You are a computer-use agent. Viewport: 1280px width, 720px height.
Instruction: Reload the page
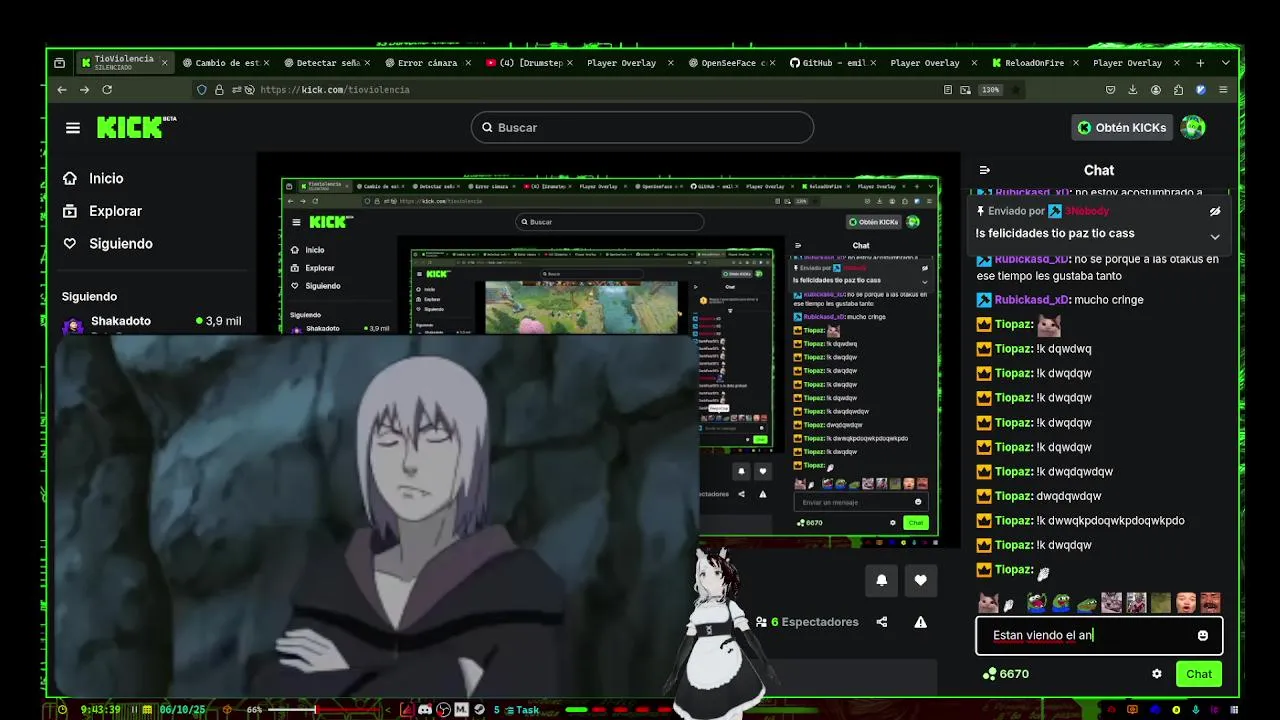coord(107,90)
